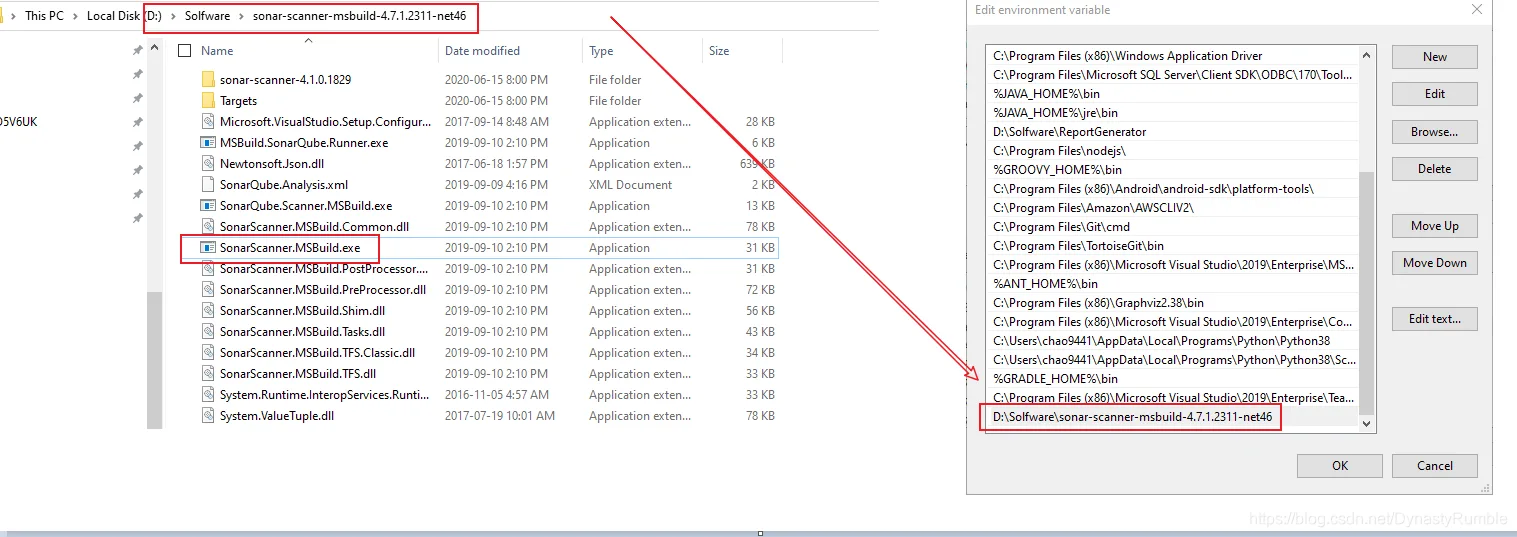Click Microsoft.VisualStudio.Setup.Configur... dll file icon

click(x=208, y=121)
